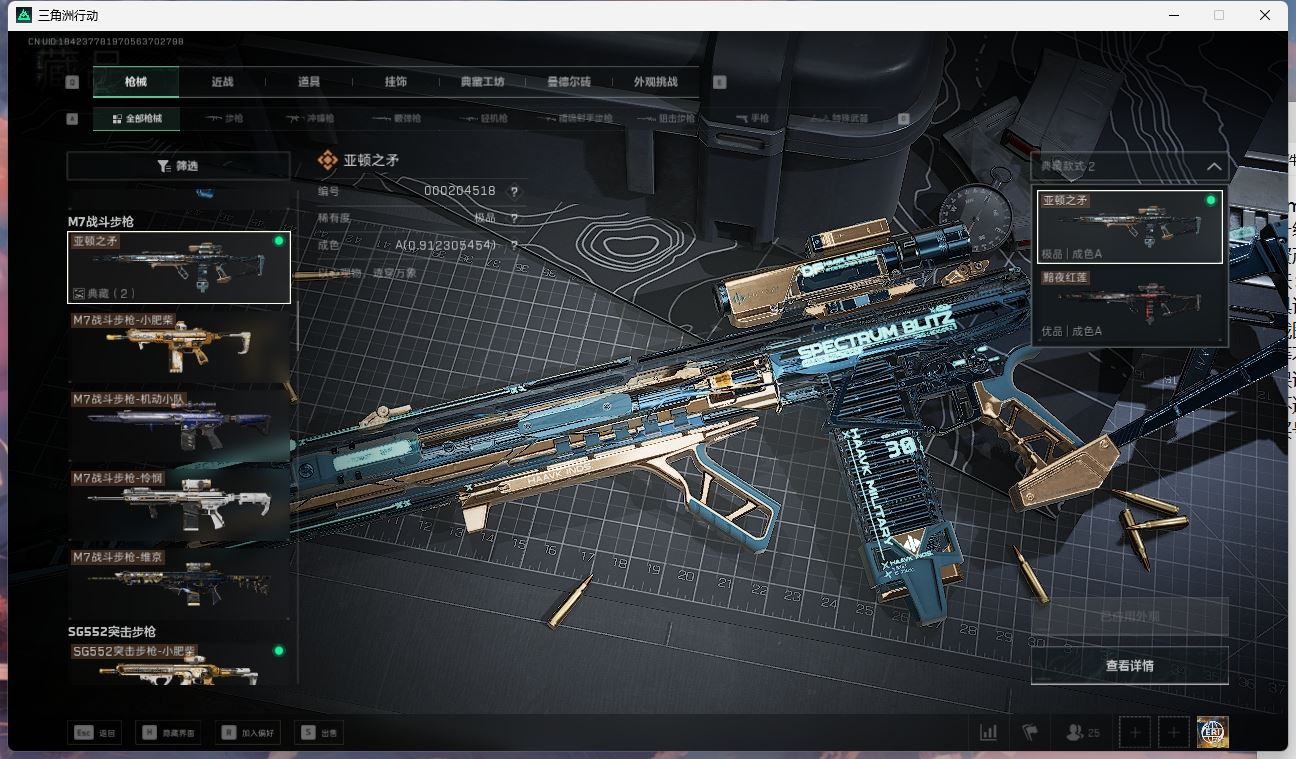This screenshot has width=1296, height=759.
Task: Click the 出售 sell button
Action: tap(321, 733)
